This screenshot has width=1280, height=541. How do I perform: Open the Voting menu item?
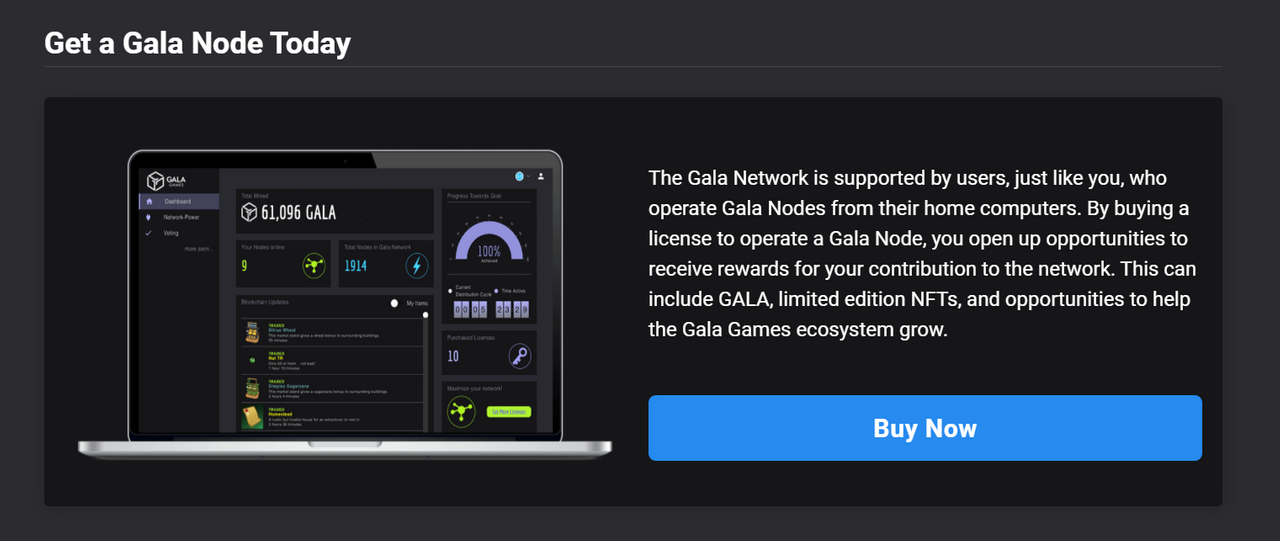[171, 232]
